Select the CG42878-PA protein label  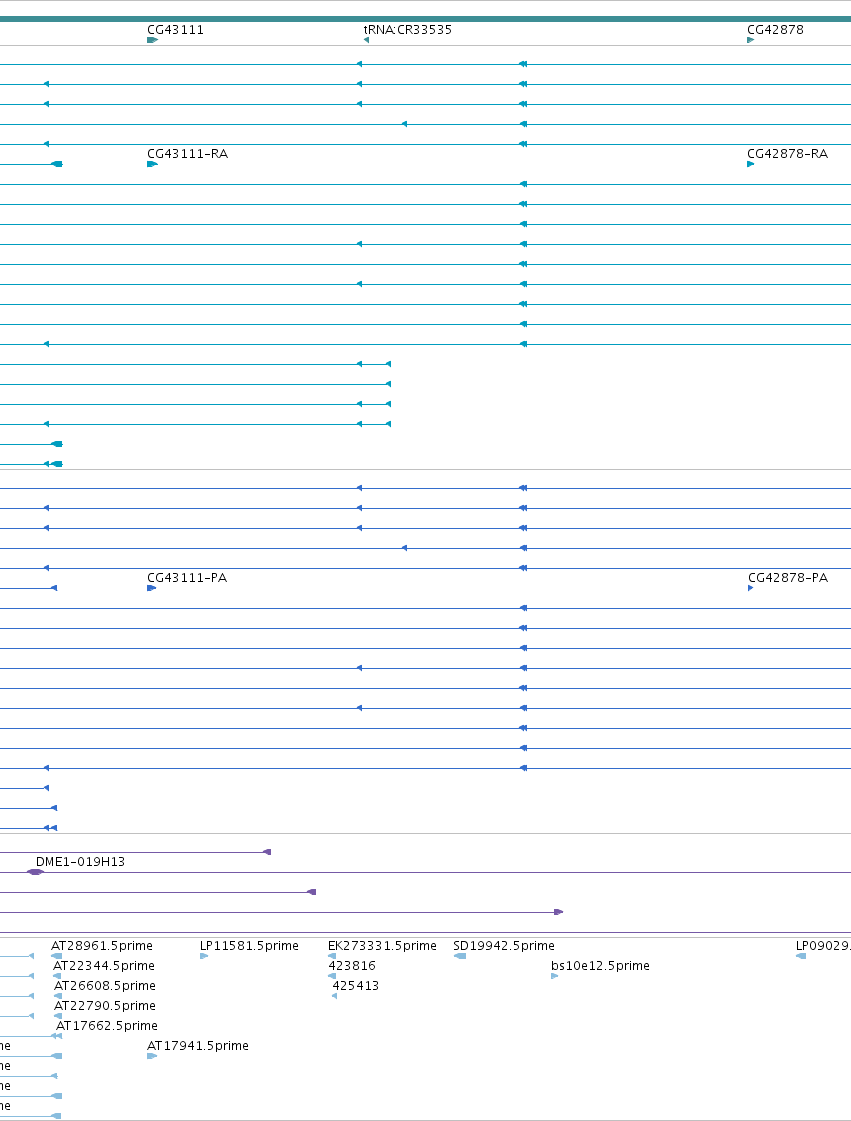[x=788, y=578]
